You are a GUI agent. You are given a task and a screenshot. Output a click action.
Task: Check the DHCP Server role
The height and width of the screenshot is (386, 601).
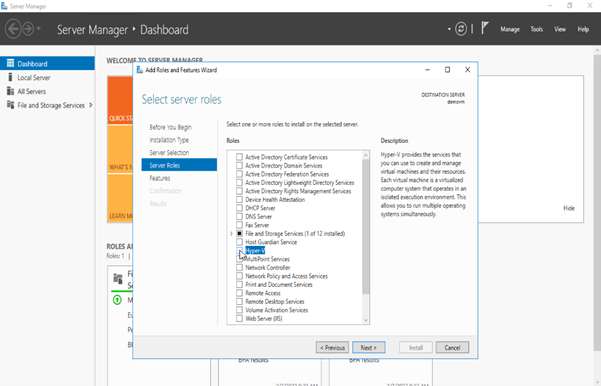(239, 208)
